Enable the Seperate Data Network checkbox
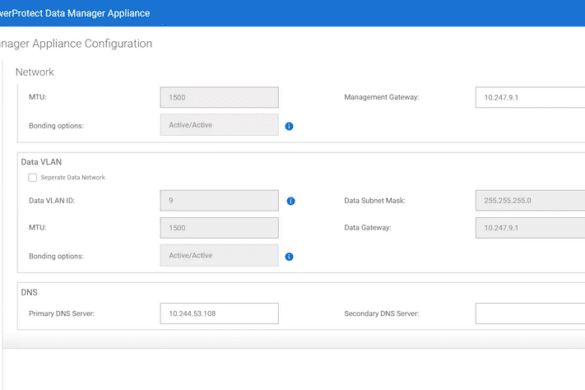The image size is (585, 390). [x=32, y=178]
